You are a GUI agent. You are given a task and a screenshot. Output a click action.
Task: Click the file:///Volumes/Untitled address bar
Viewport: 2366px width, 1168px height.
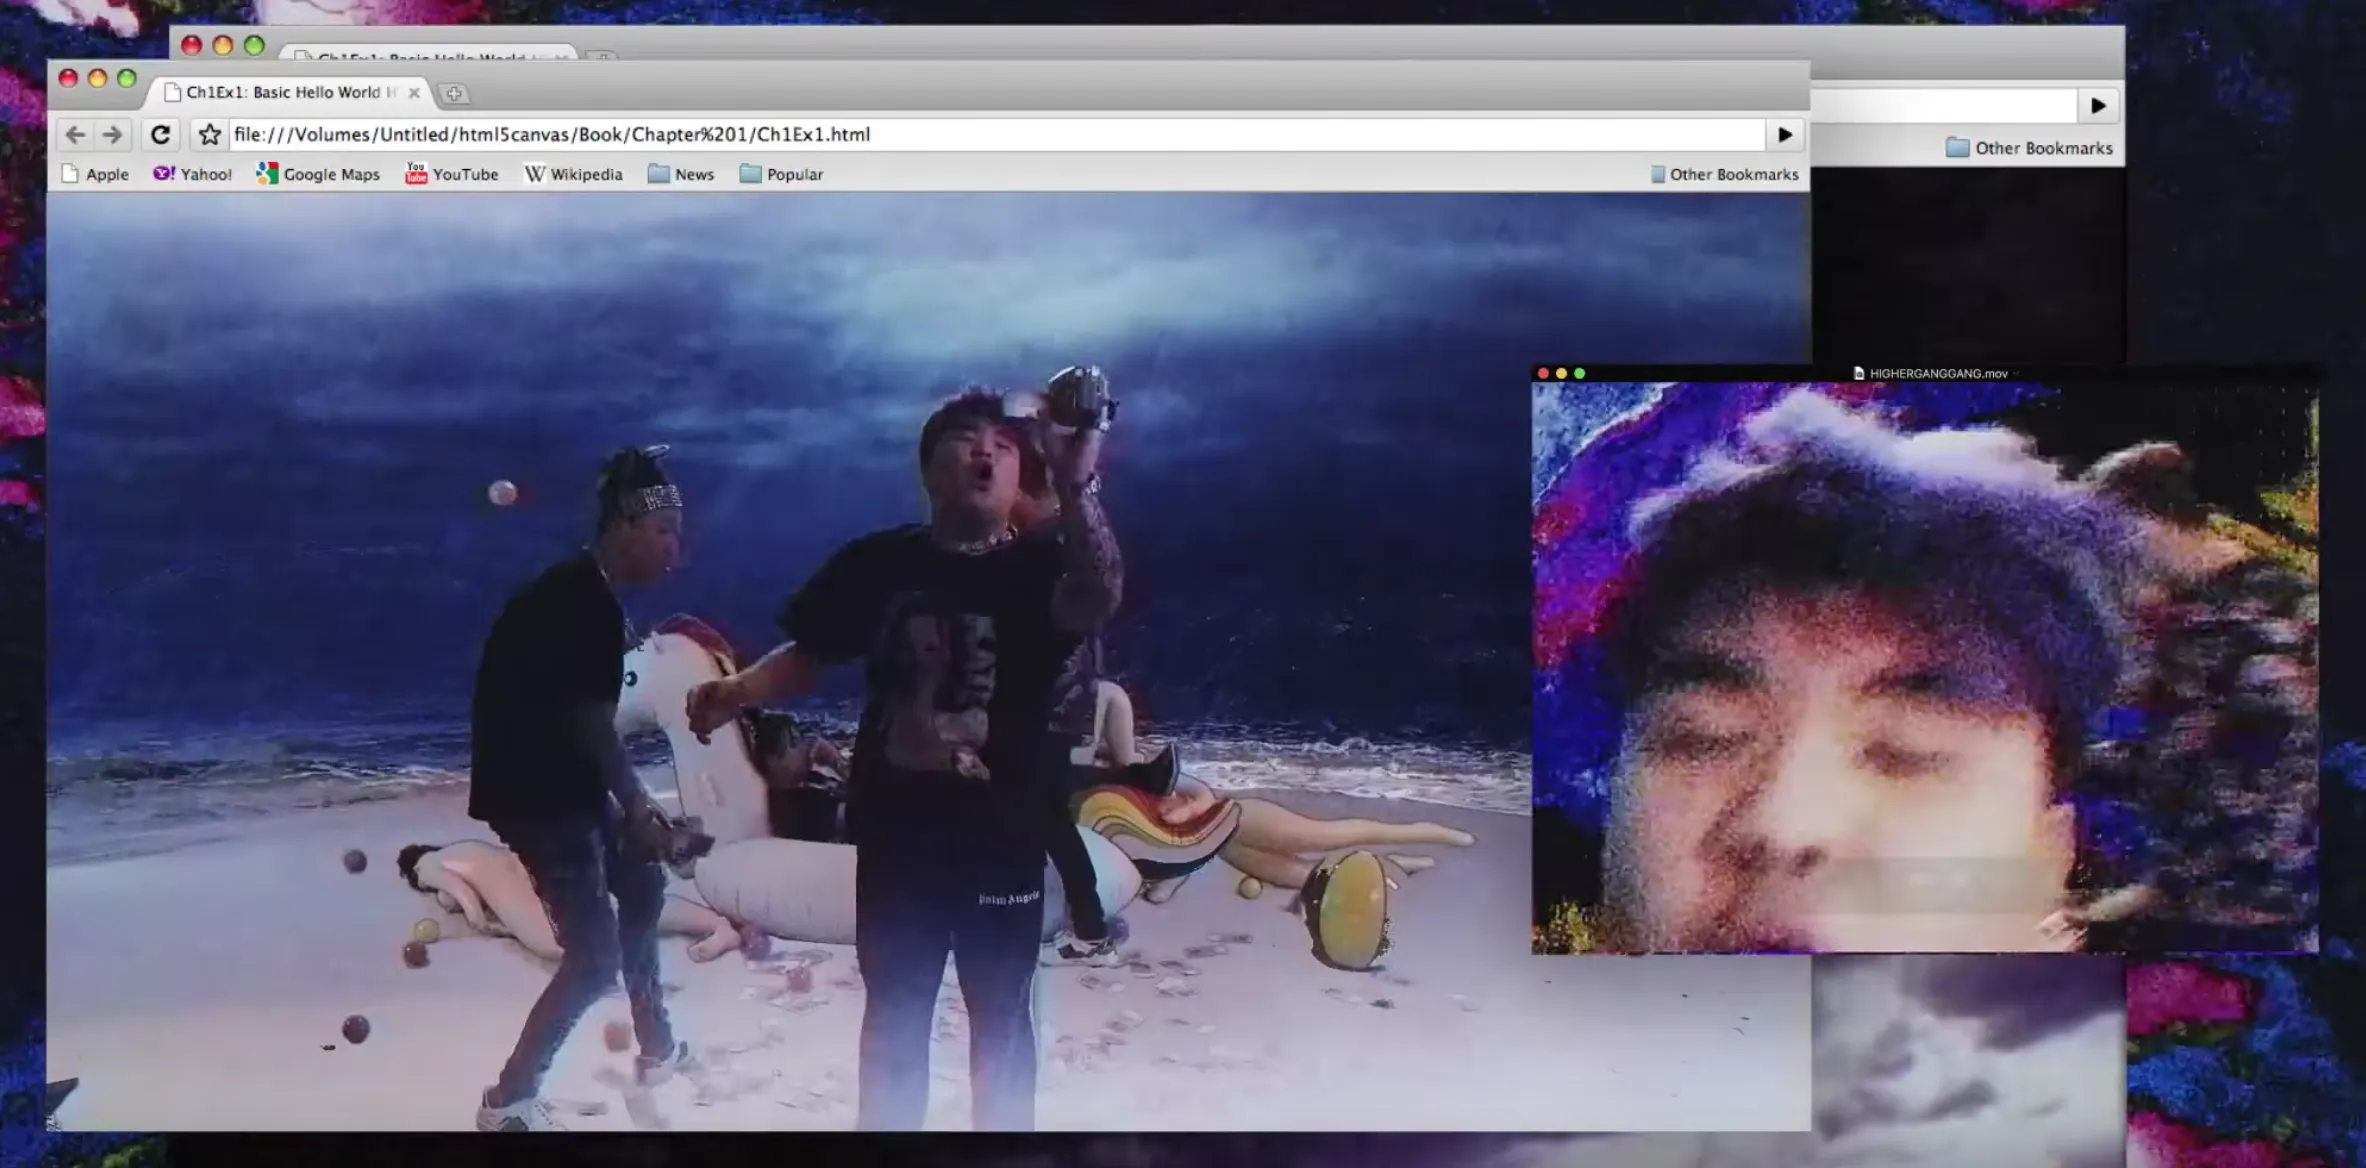[996, 134]
